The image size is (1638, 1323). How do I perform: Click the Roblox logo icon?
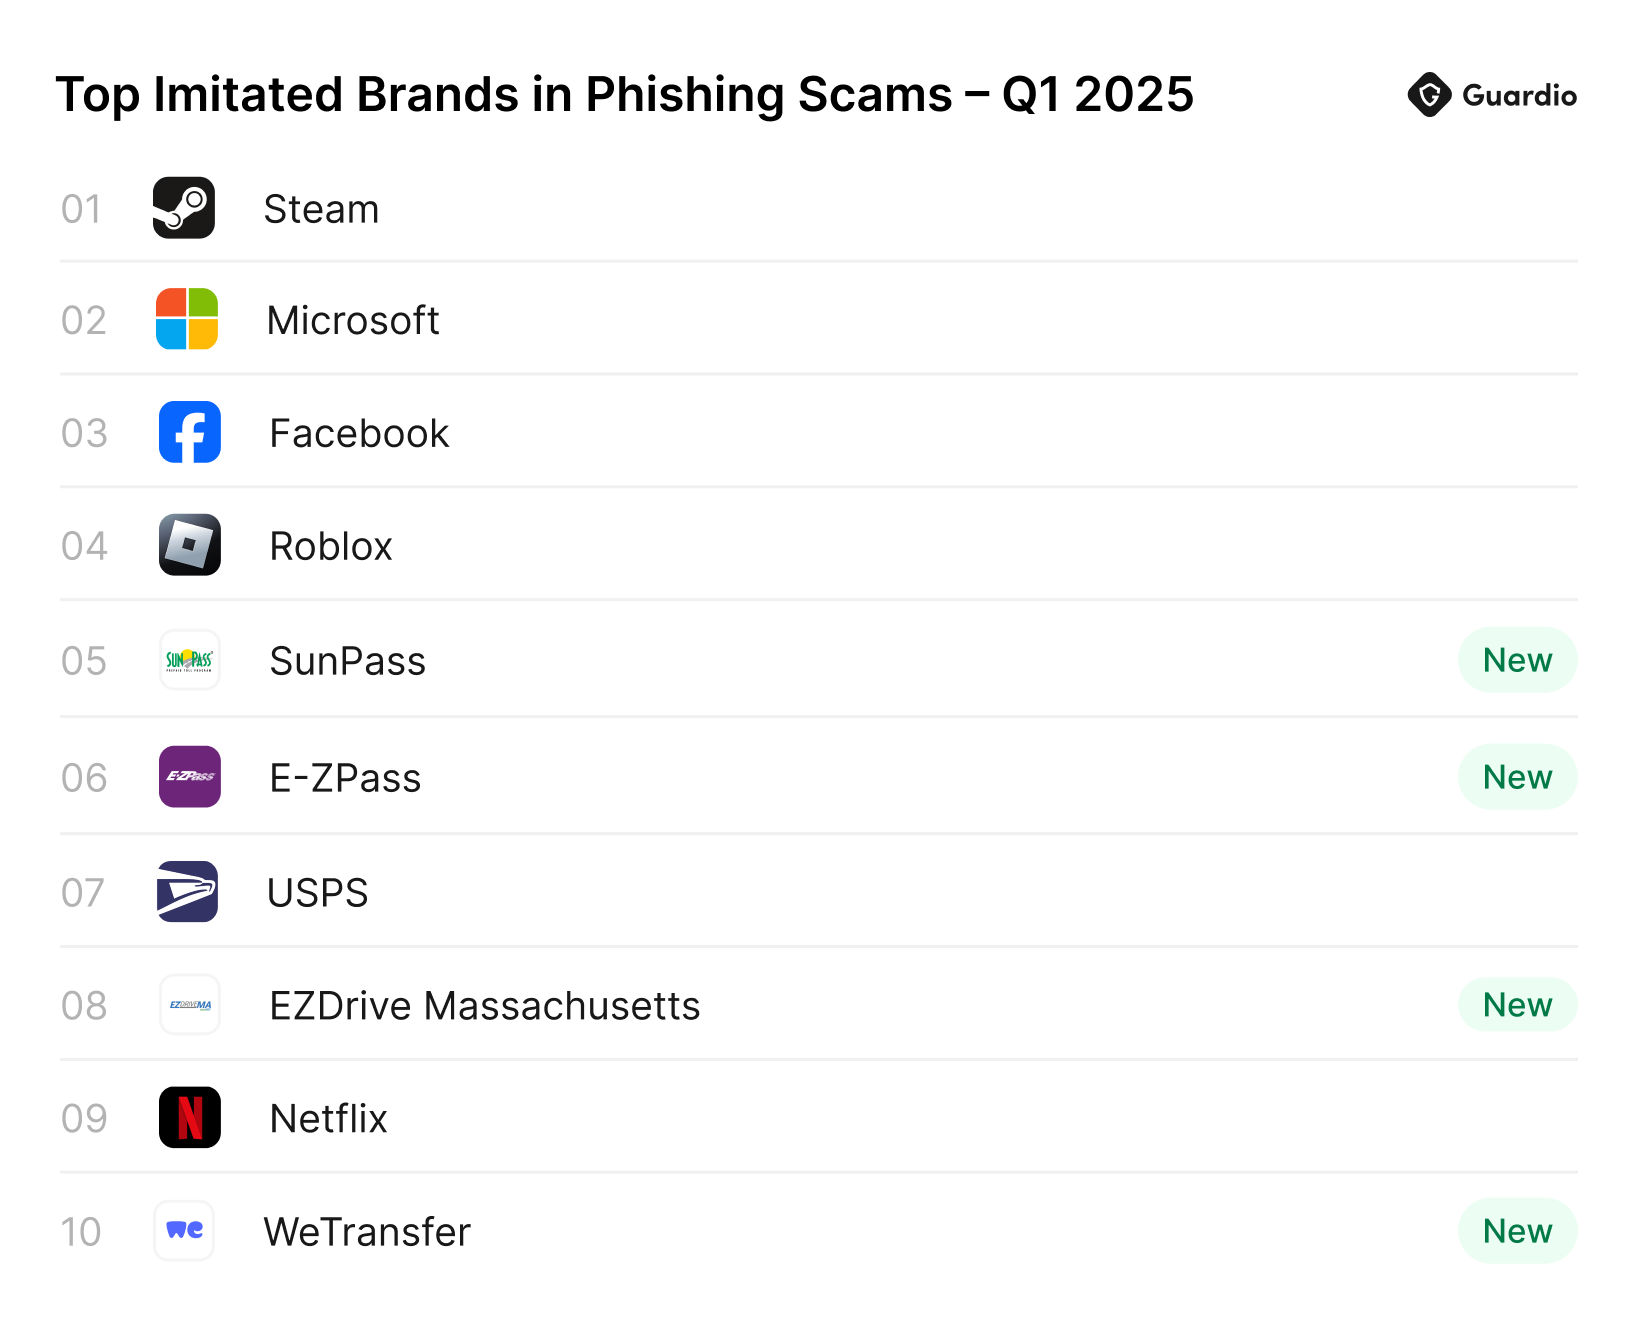pos(190,545)
